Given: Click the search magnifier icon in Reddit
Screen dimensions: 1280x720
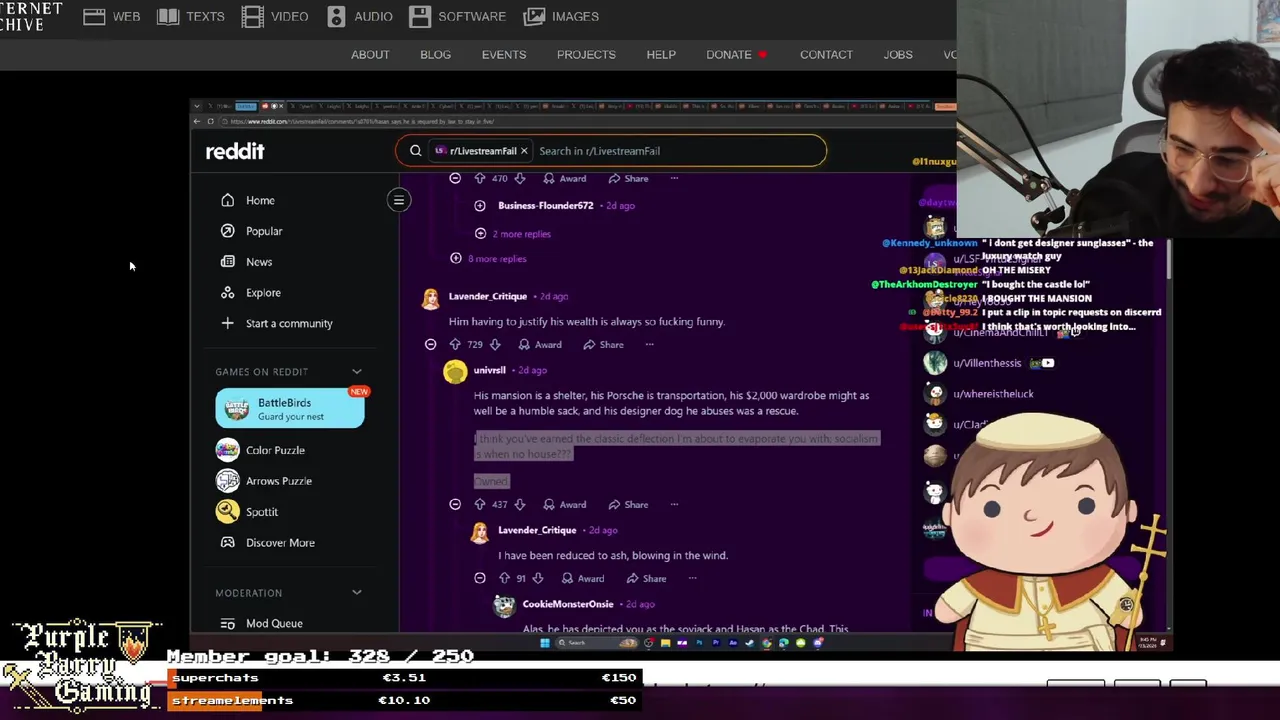Looking at the screenshot, I should [415, 151].
